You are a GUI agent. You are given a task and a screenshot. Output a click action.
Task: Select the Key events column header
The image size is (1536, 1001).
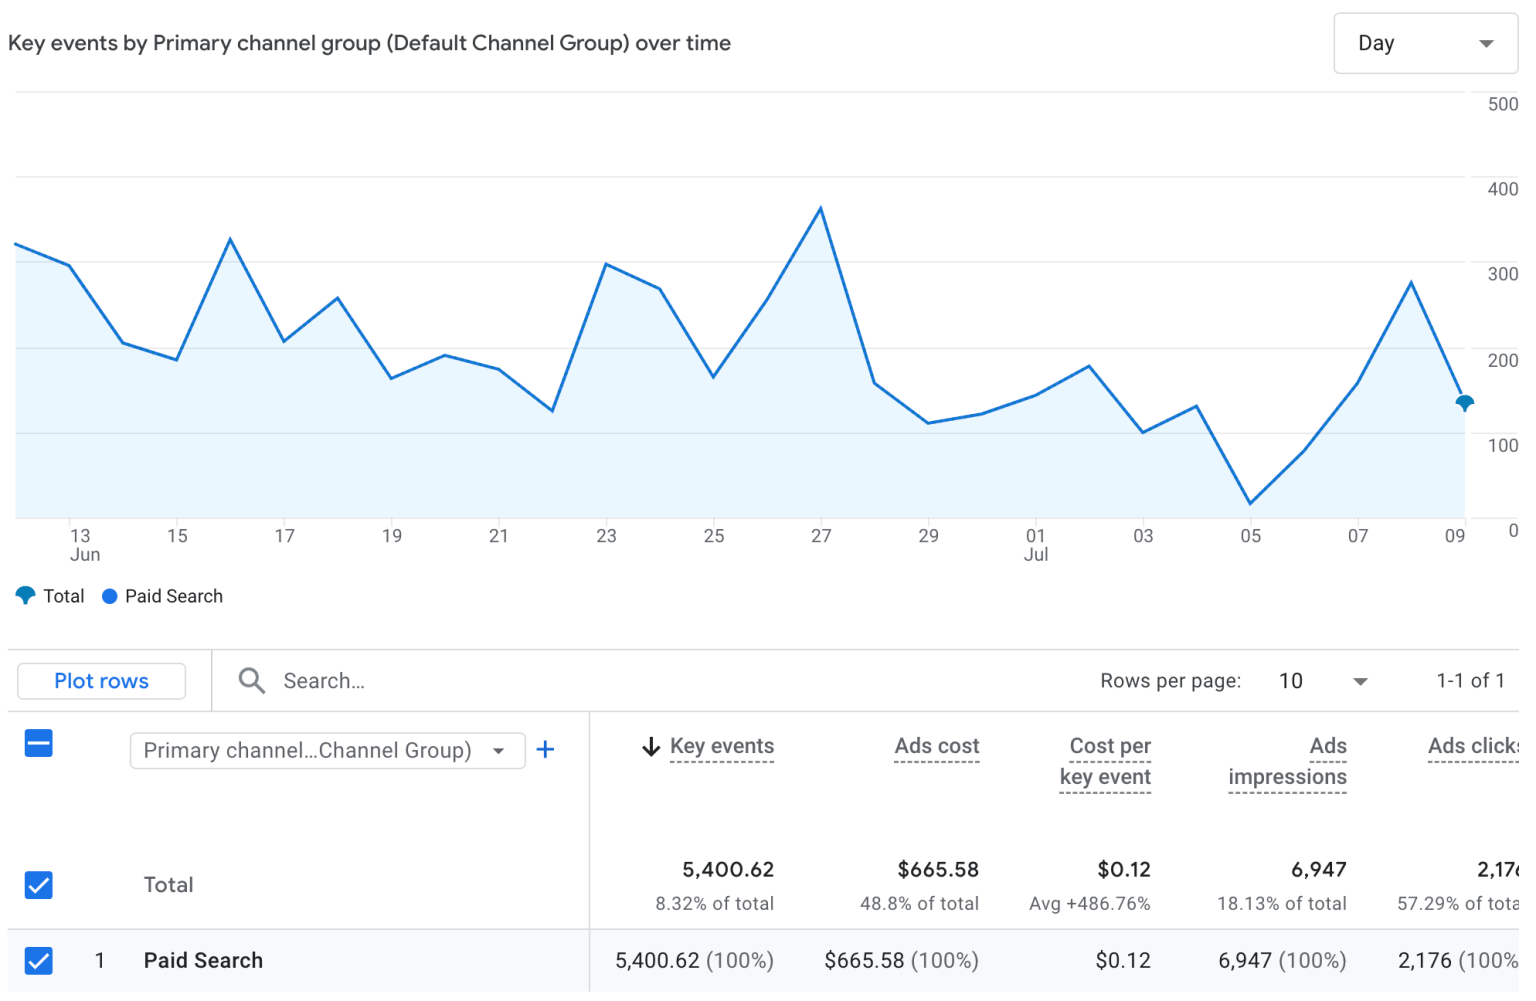(722, 746)
